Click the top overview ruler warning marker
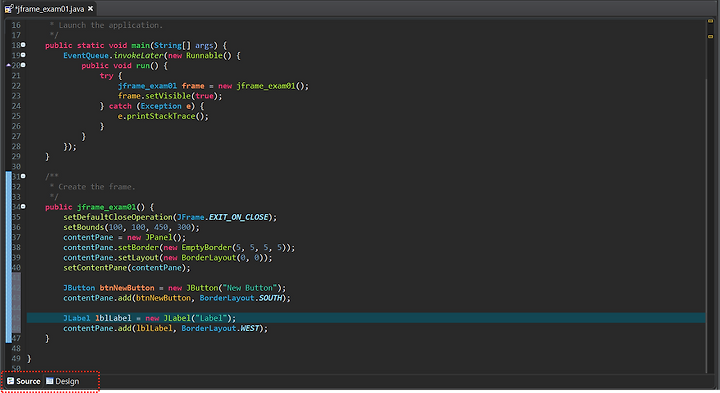Viewport: 720px width, 393px height. click(710, 21)
